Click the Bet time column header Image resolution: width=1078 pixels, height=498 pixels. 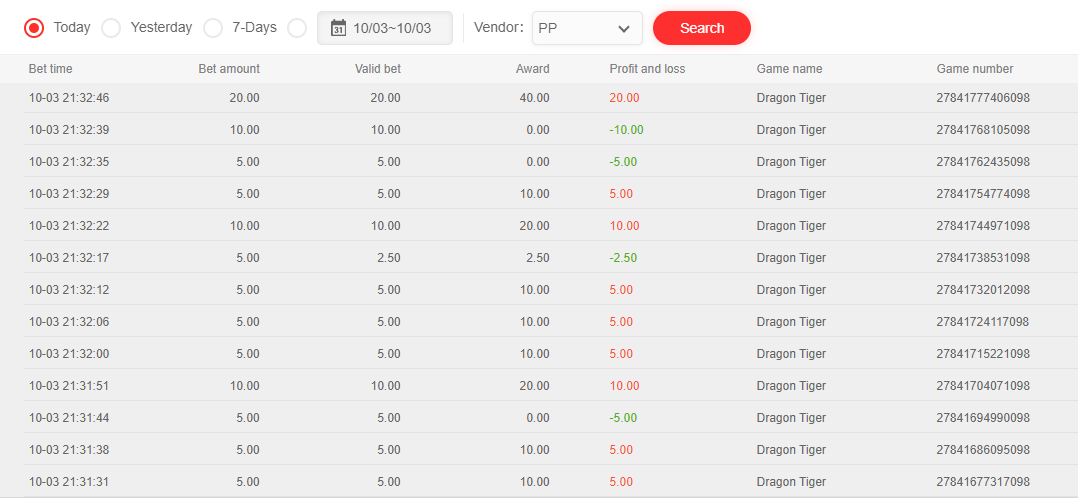pos(51,69)
